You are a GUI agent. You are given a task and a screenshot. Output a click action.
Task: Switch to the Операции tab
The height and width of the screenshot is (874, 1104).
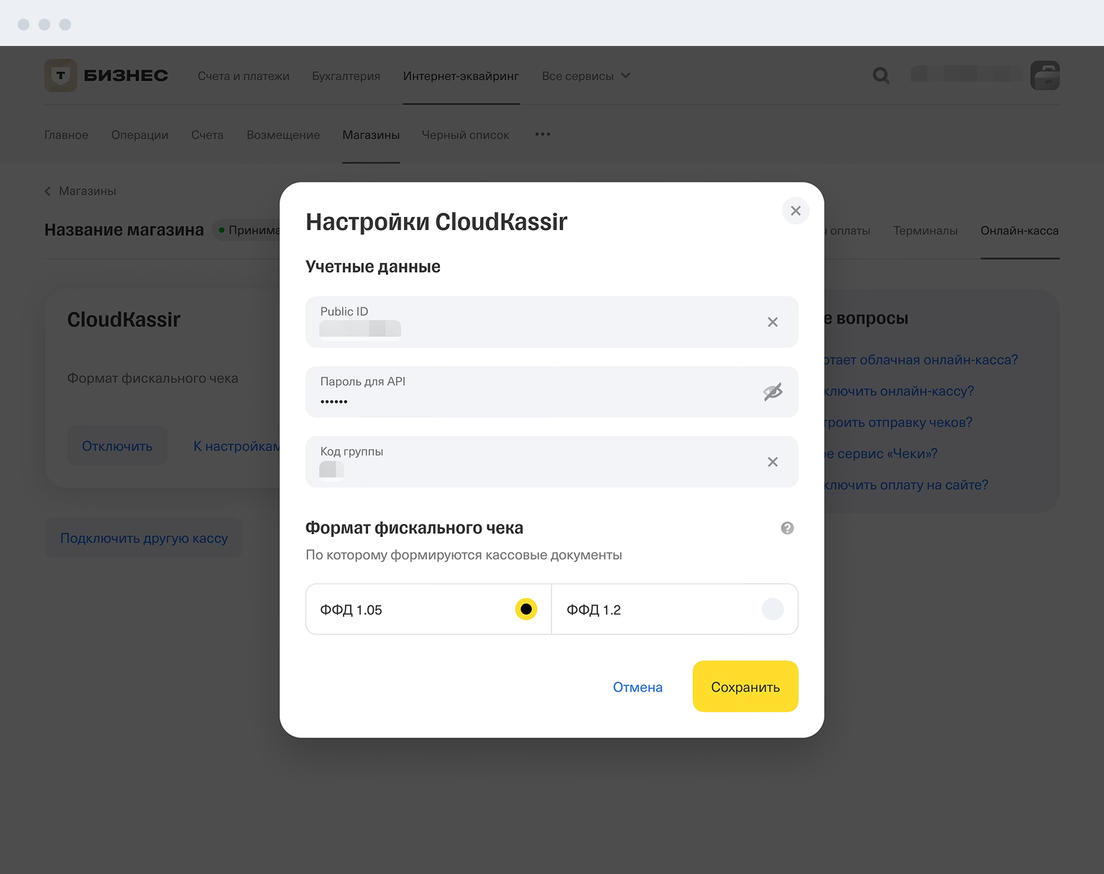pyautogui.click(x=139, y=135)
